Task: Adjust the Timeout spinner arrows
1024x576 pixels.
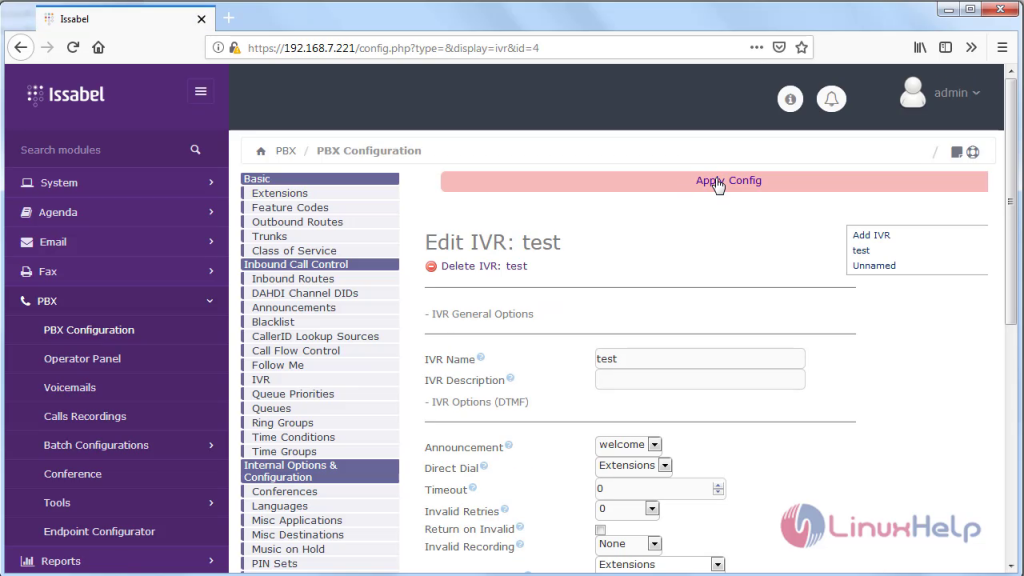Action: [x=718, y=488]
